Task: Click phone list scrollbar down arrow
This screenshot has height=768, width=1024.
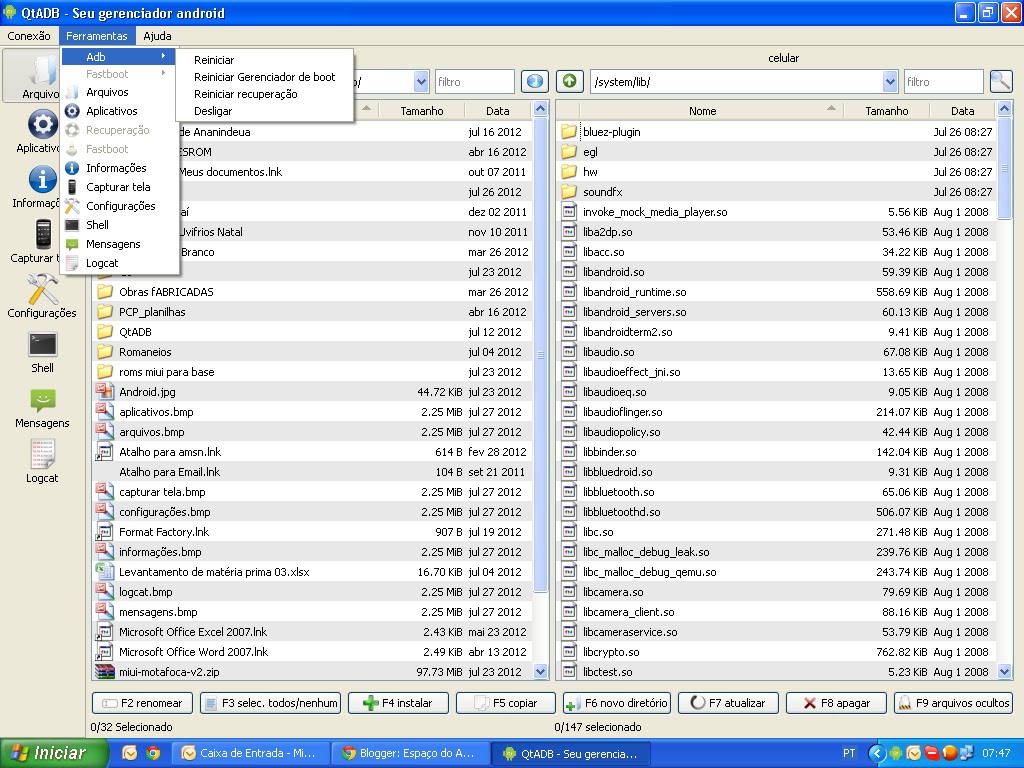Action: (x=1004, y=671)
